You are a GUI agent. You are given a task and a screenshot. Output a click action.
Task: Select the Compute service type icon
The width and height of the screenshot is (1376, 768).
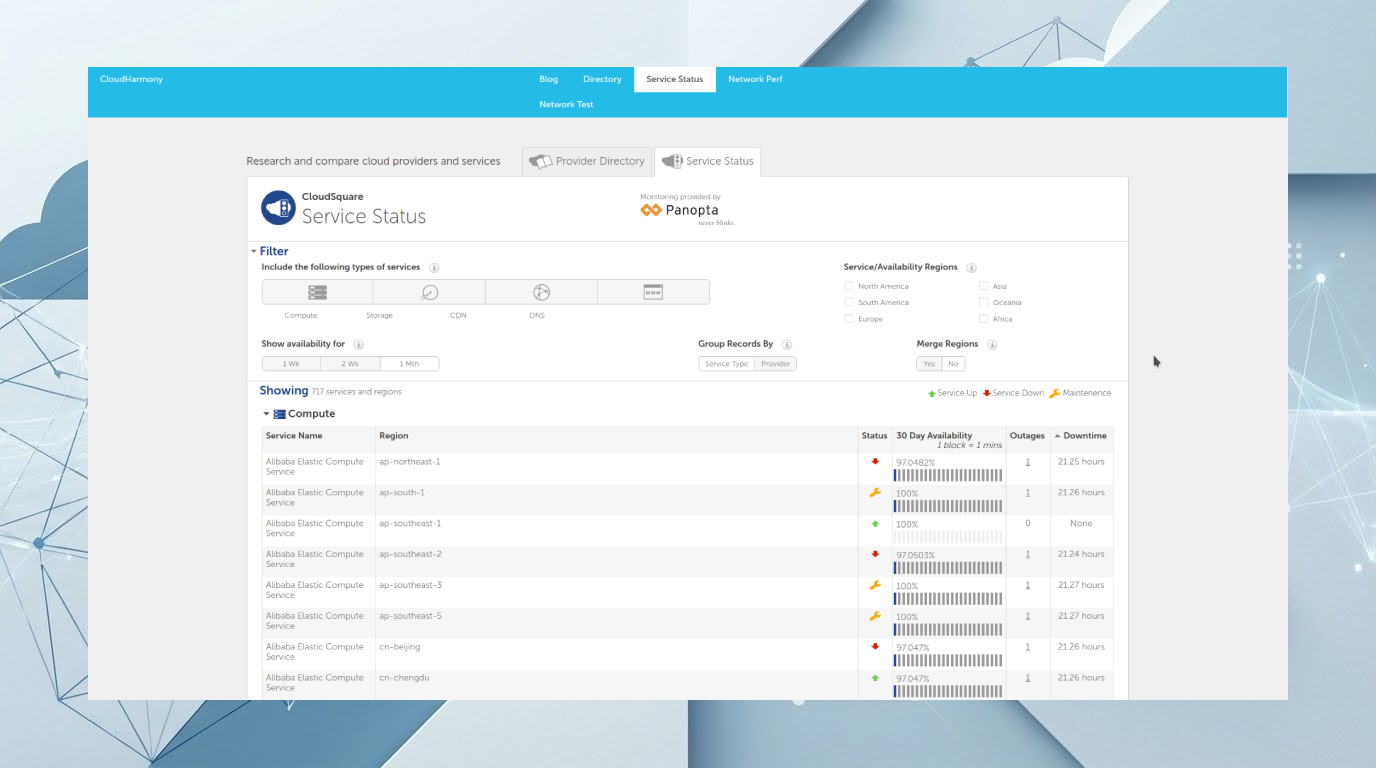click(316, 291)
